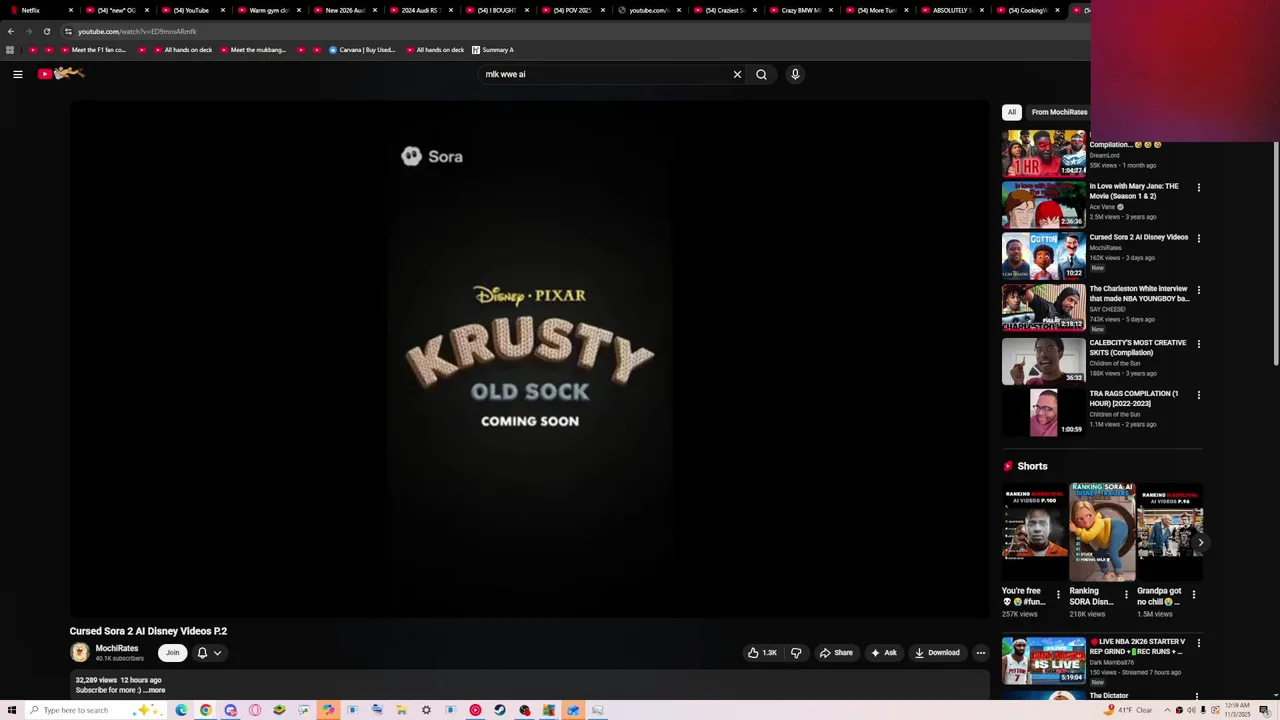
Task: Open notification bell dropdown for MochiRates
Action: (x=209, y=653)
